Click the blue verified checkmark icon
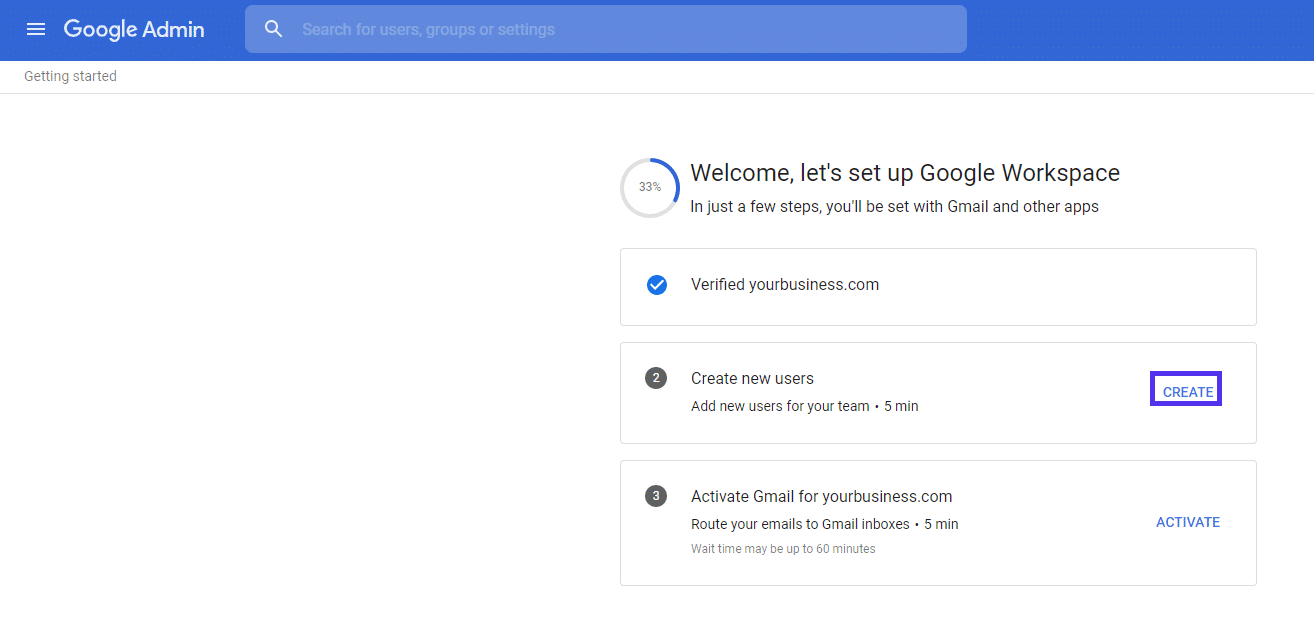Viewport: 1314px width, 617px height. 656,285
